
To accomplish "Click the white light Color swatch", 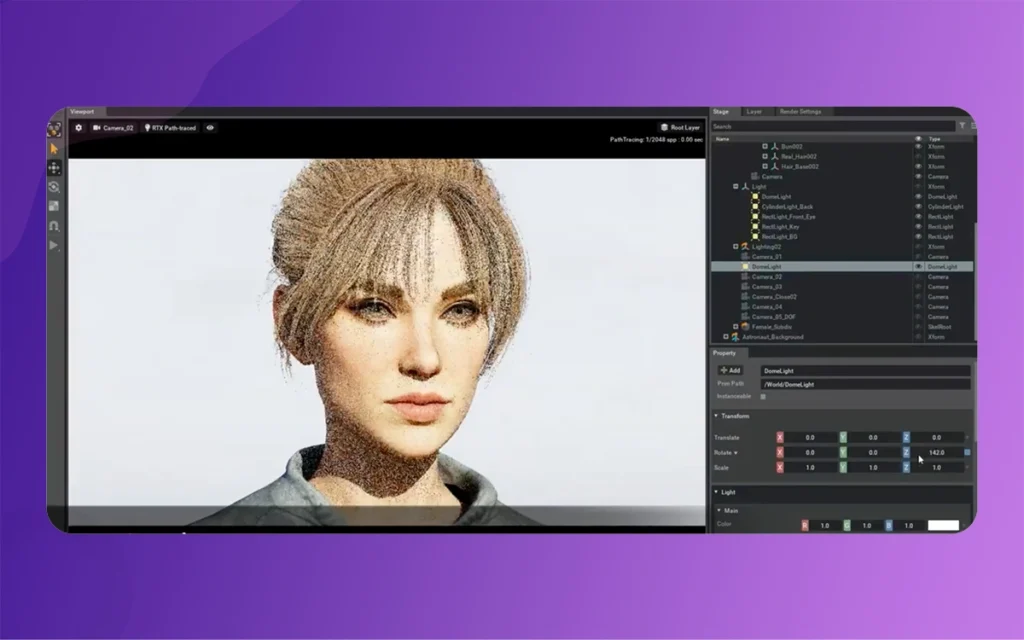I will 943,525.
